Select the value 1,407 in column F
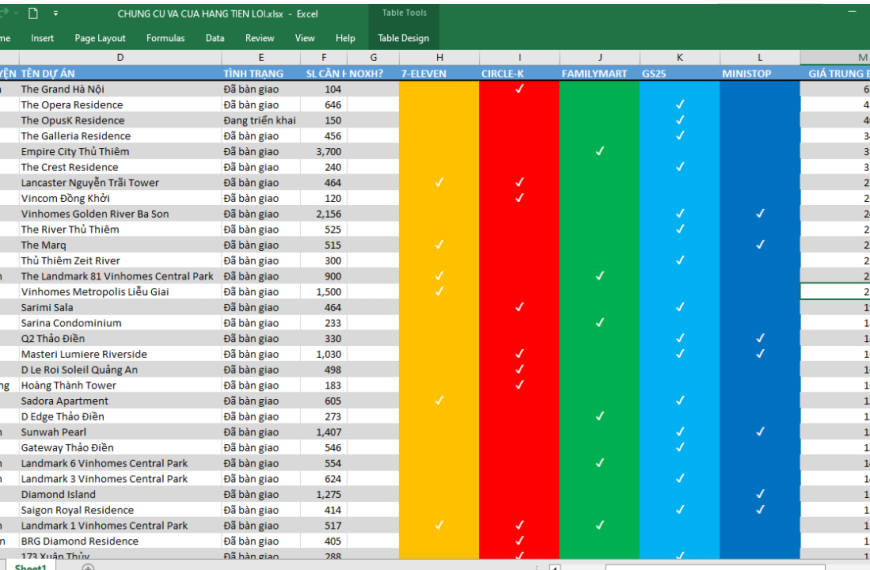 coord(323,432)
